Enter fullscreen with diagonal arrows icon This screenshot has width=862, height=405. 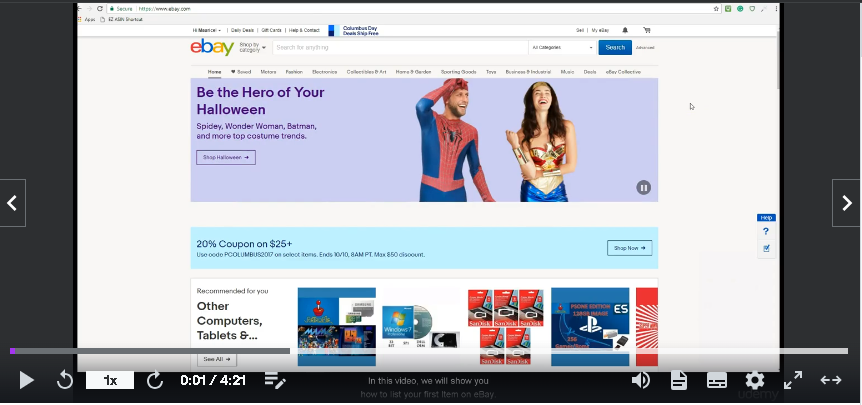[792, 380]
